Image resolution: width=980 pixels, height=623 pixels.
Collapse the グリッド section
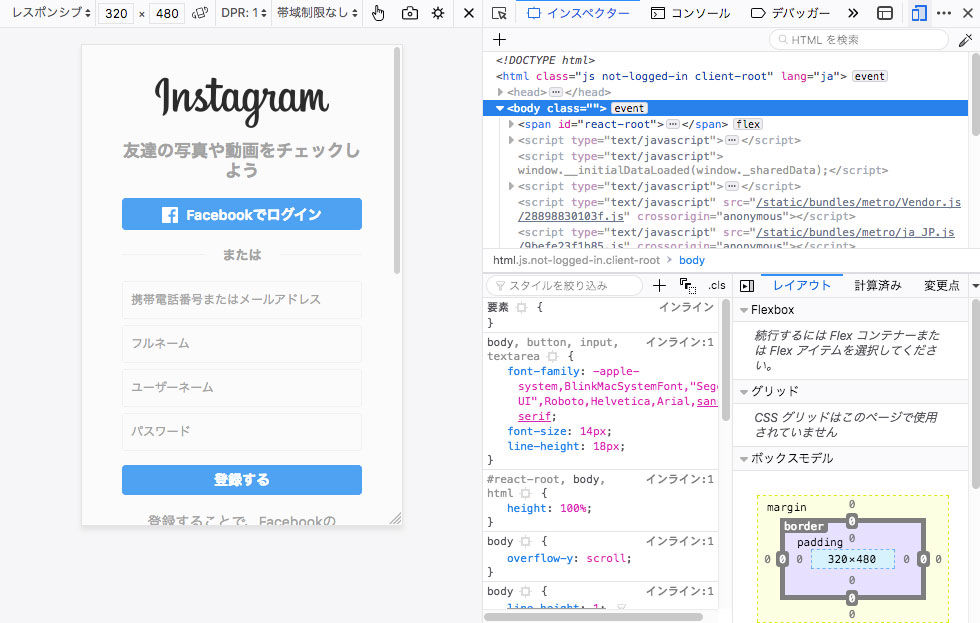(x=744, y=392)
